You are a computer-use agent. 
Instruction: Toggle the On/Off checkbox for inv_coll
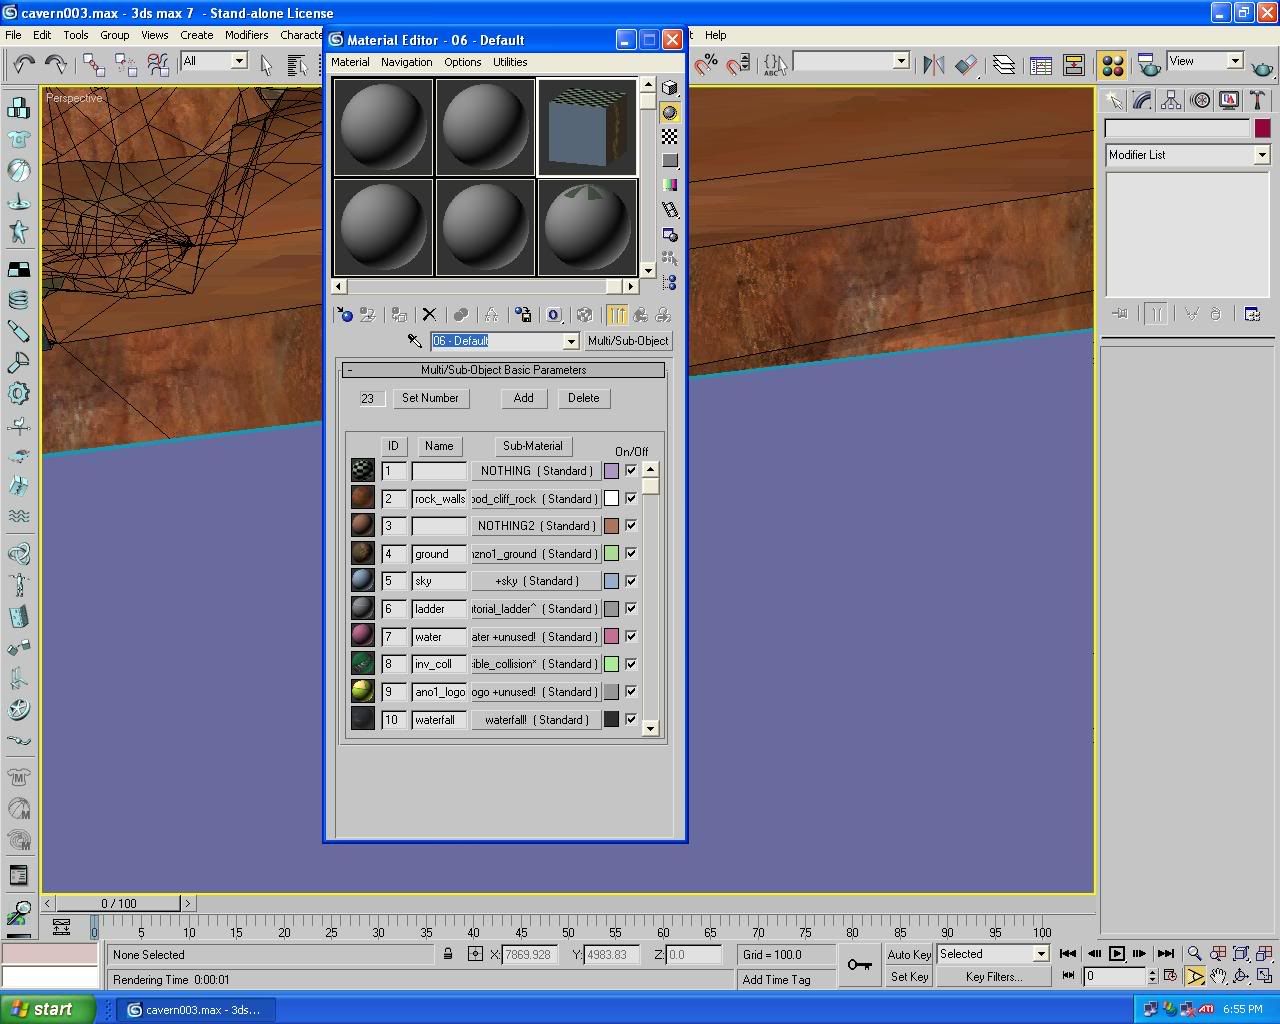(x=631, y=664)
